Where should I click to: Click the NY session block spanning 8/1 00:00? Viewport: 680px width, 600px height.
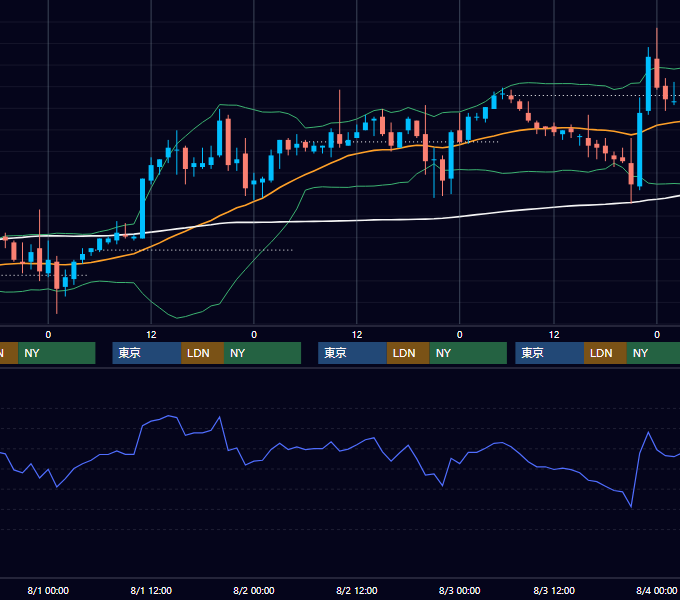pyautogui.click(x=57, y=353)
